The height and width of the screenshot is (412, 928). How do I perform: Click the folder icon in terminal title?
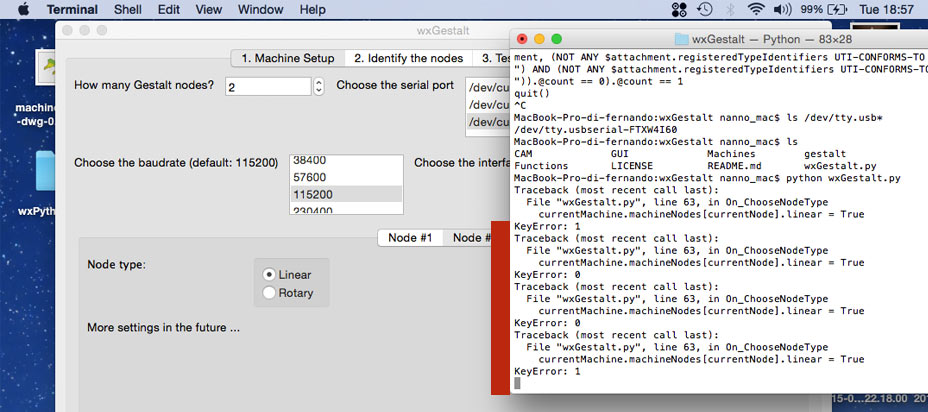pyautogui.click(x=682, y=39)
